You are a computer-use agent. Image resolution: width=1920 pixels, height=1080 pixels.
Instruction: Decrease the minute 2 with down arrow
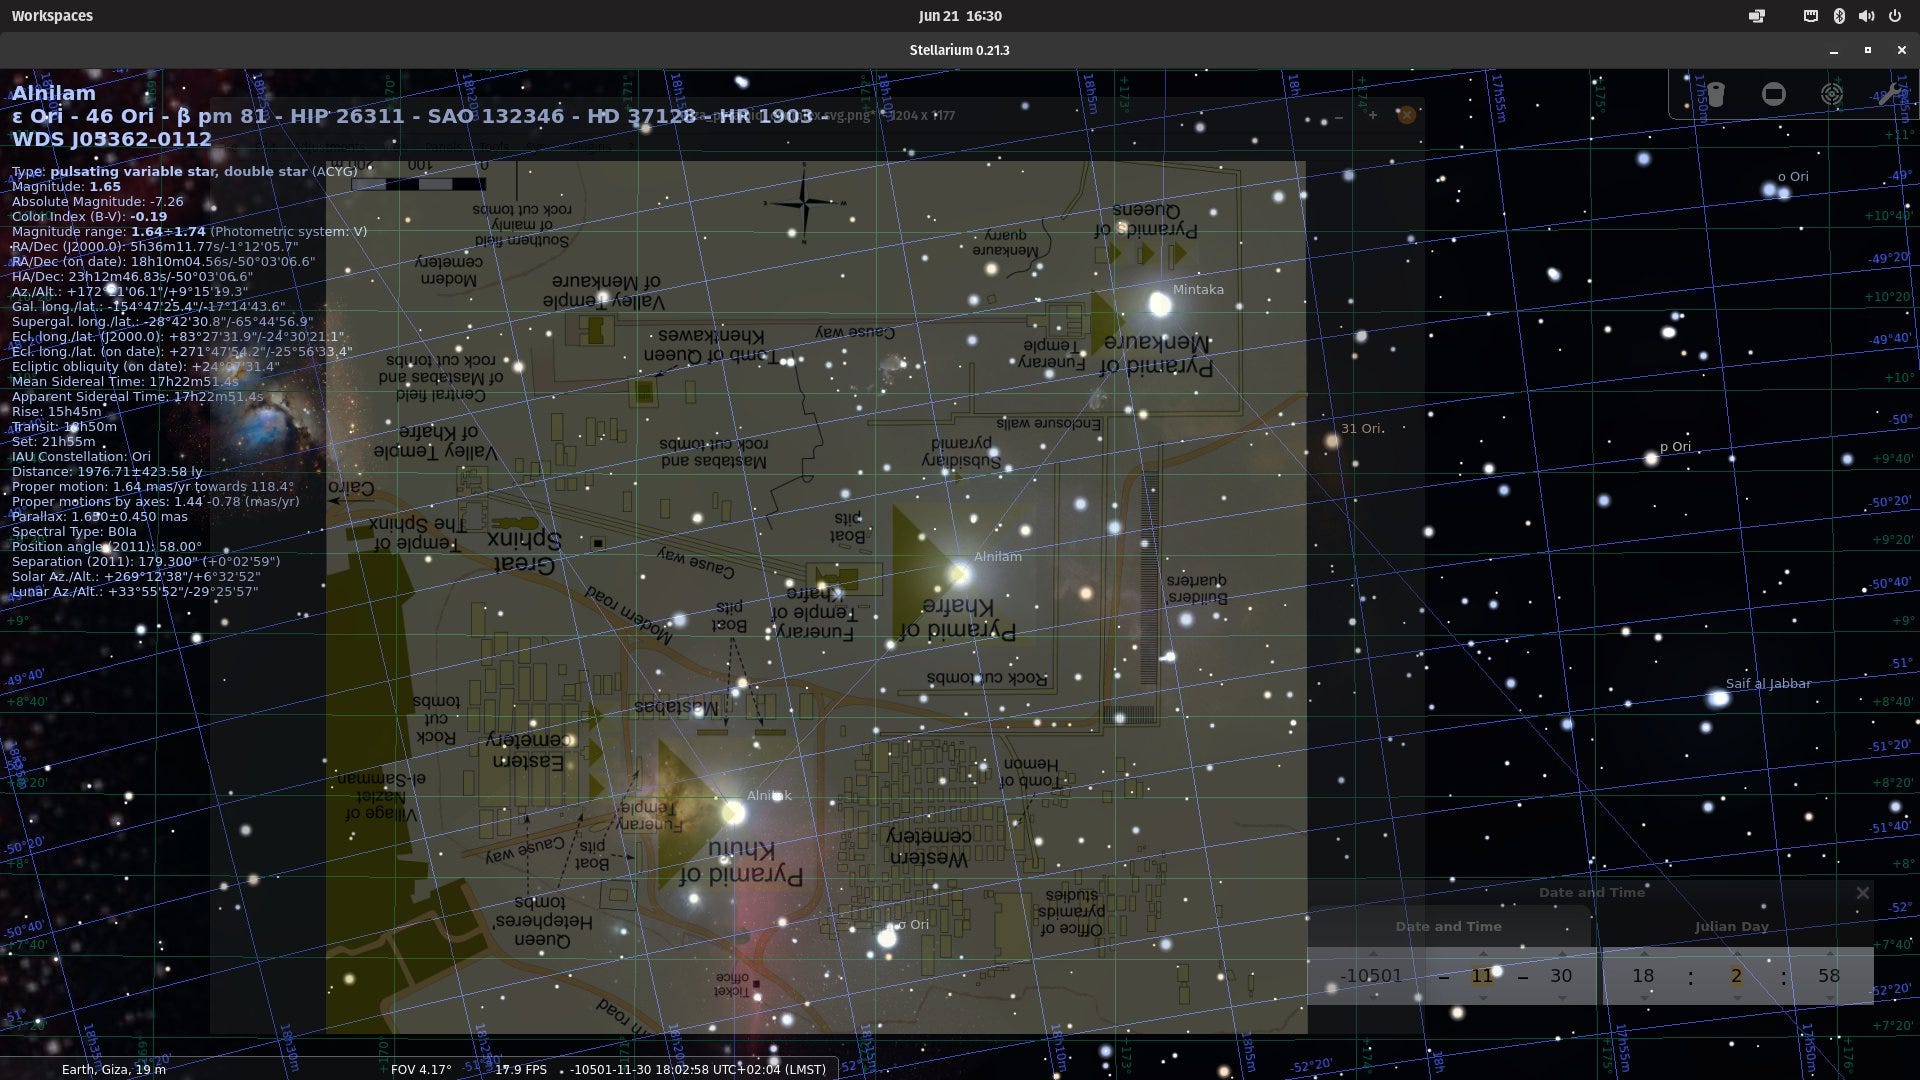tap(1736, 997)
